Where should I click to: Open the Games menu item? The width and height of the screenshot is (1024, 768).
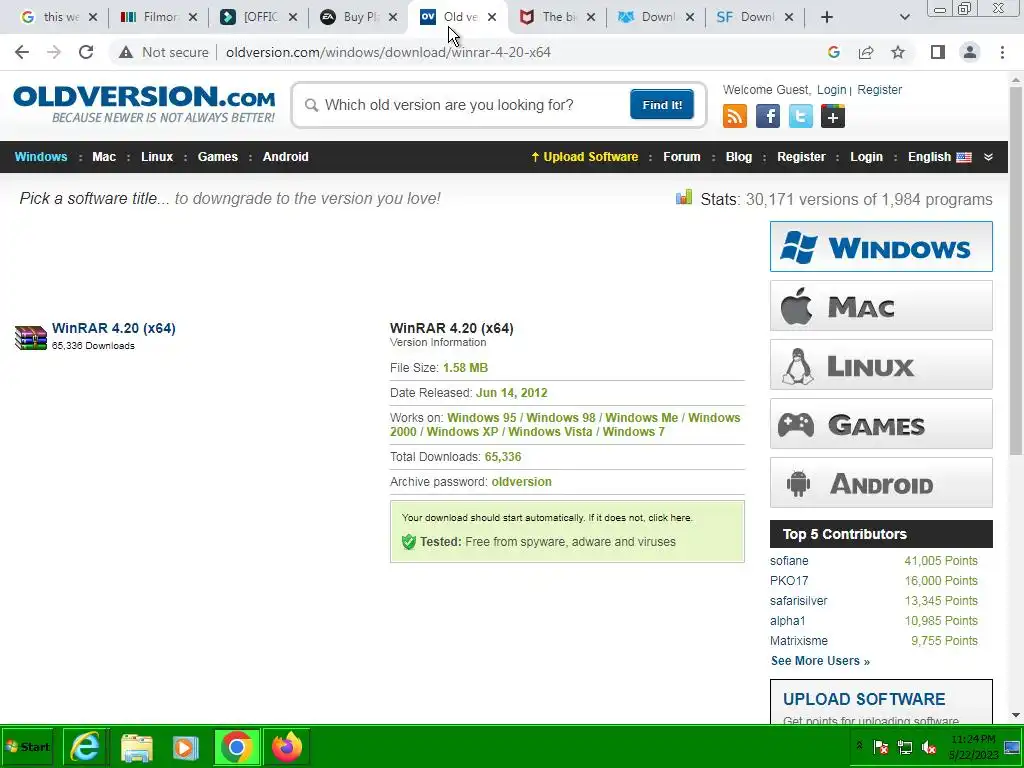tap(217, 157)
